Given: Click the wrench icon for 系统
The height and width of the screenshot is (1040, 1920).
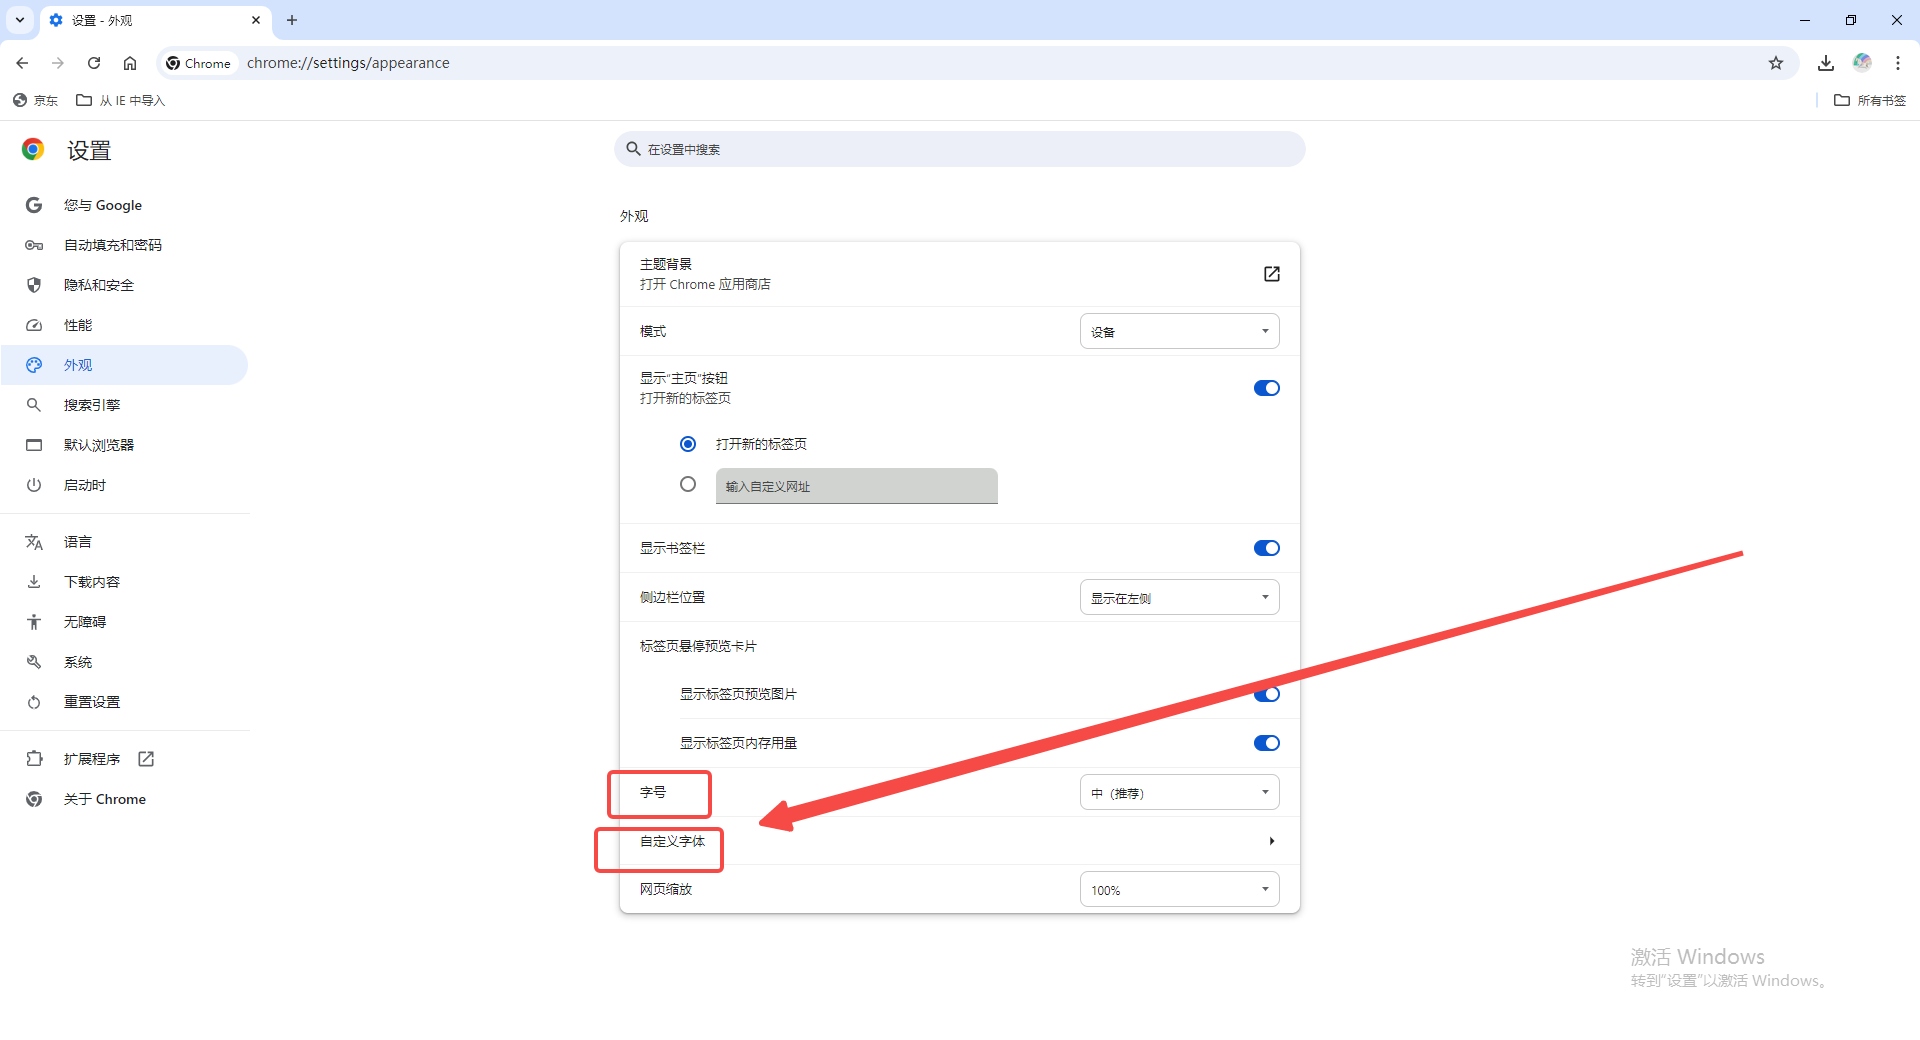Looking at the screenshot, I should [x=34, y=662].
